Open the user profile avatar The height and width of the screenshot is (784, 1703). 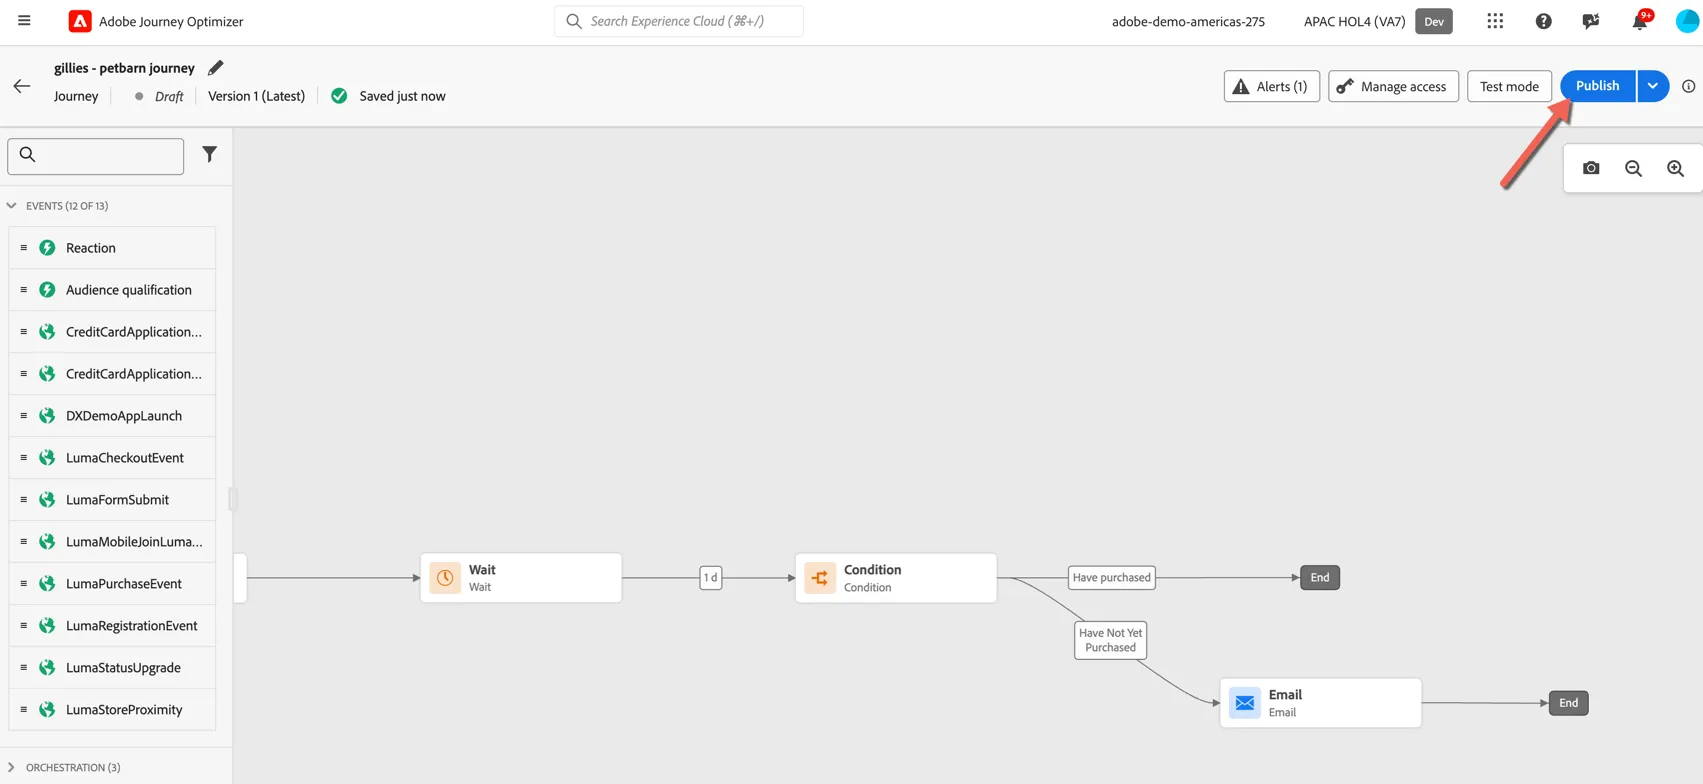[x=1687, y=21]
